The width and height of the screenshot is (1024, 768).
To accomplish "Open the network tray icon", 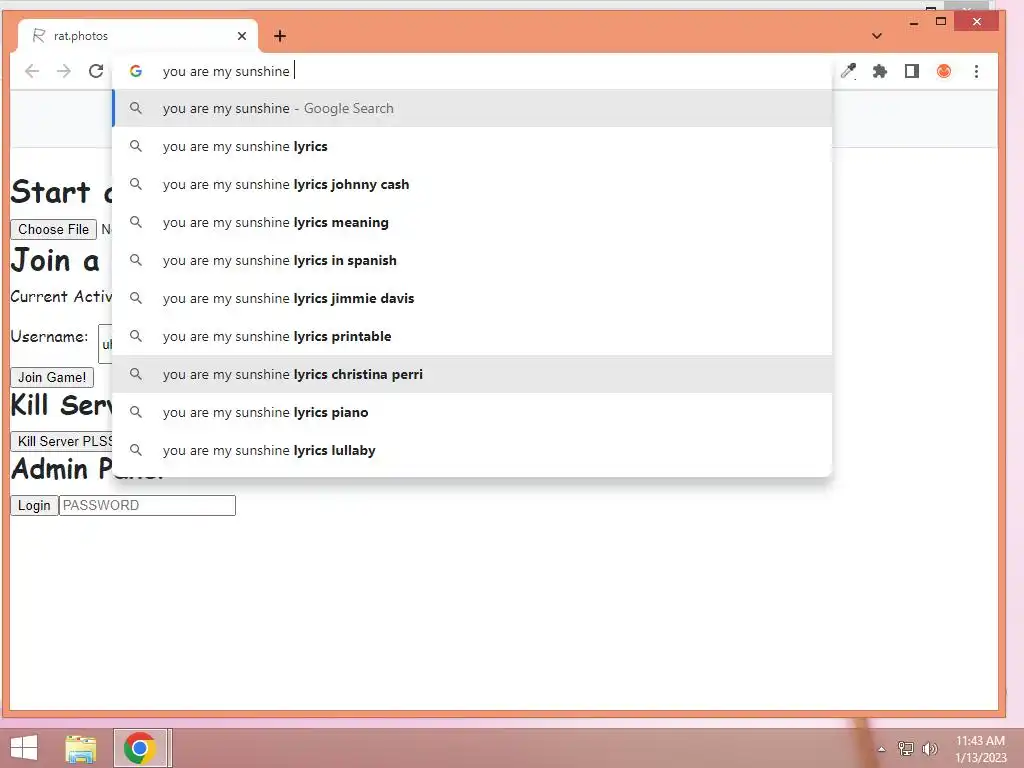I will pyautogui.click(x=906, y=748).
